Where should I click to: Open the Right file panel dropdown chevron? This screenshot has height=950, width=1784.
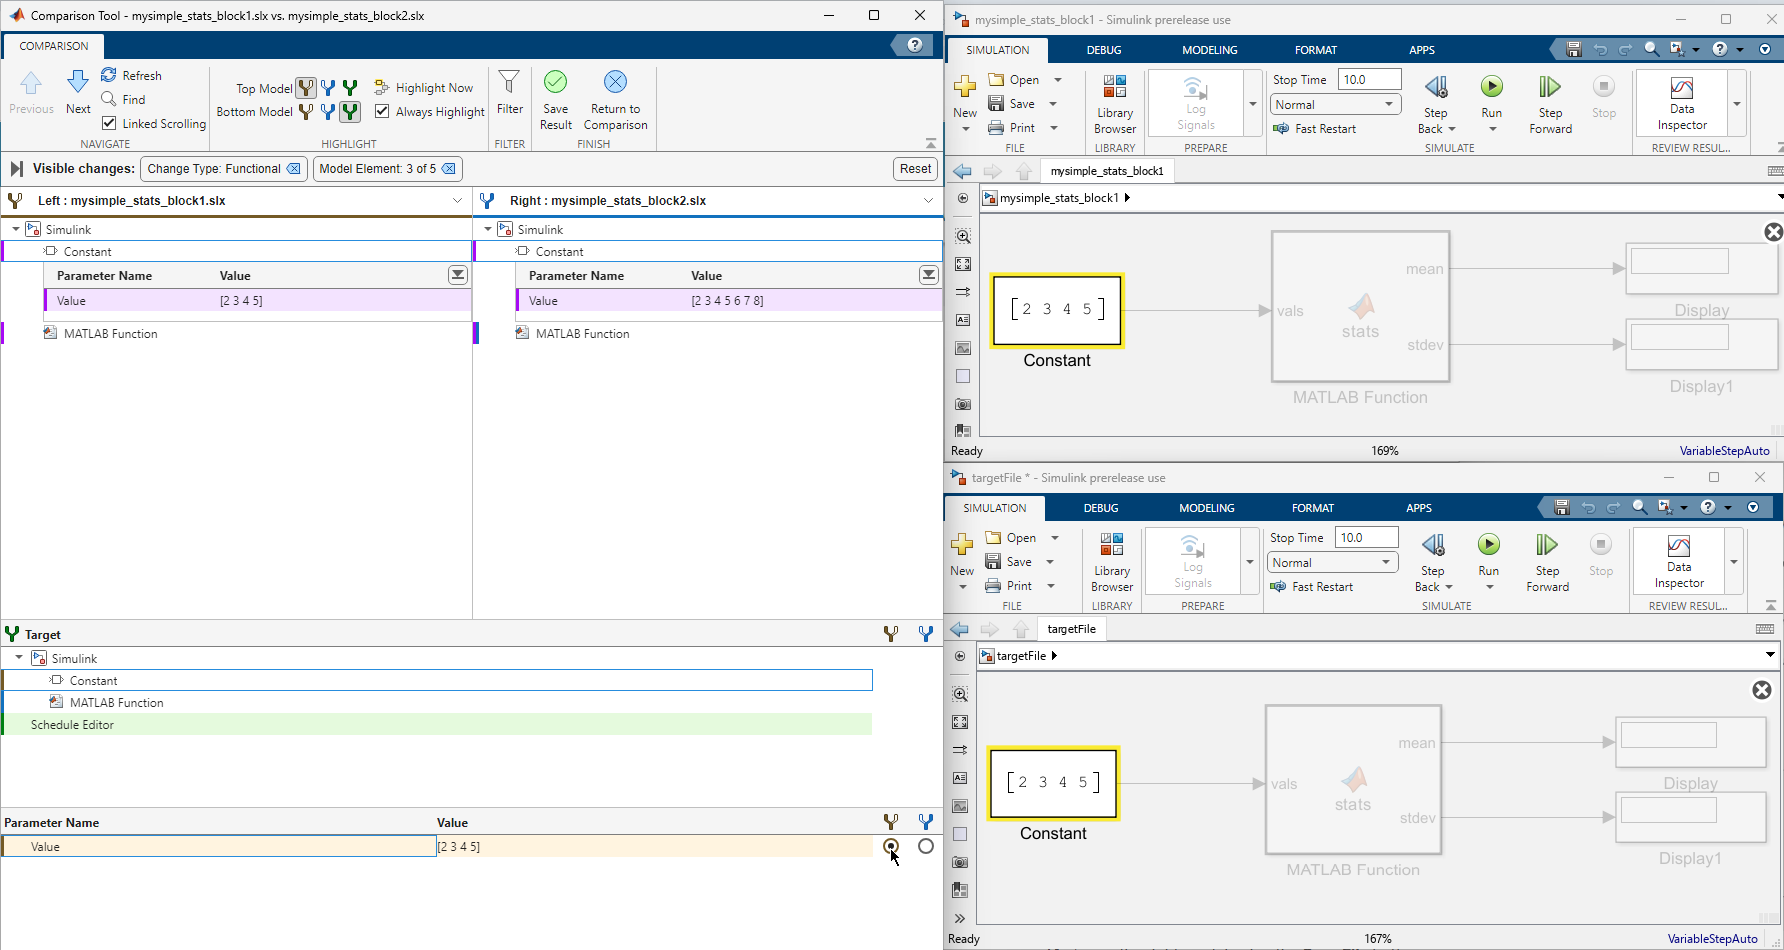tap(929, 200)
